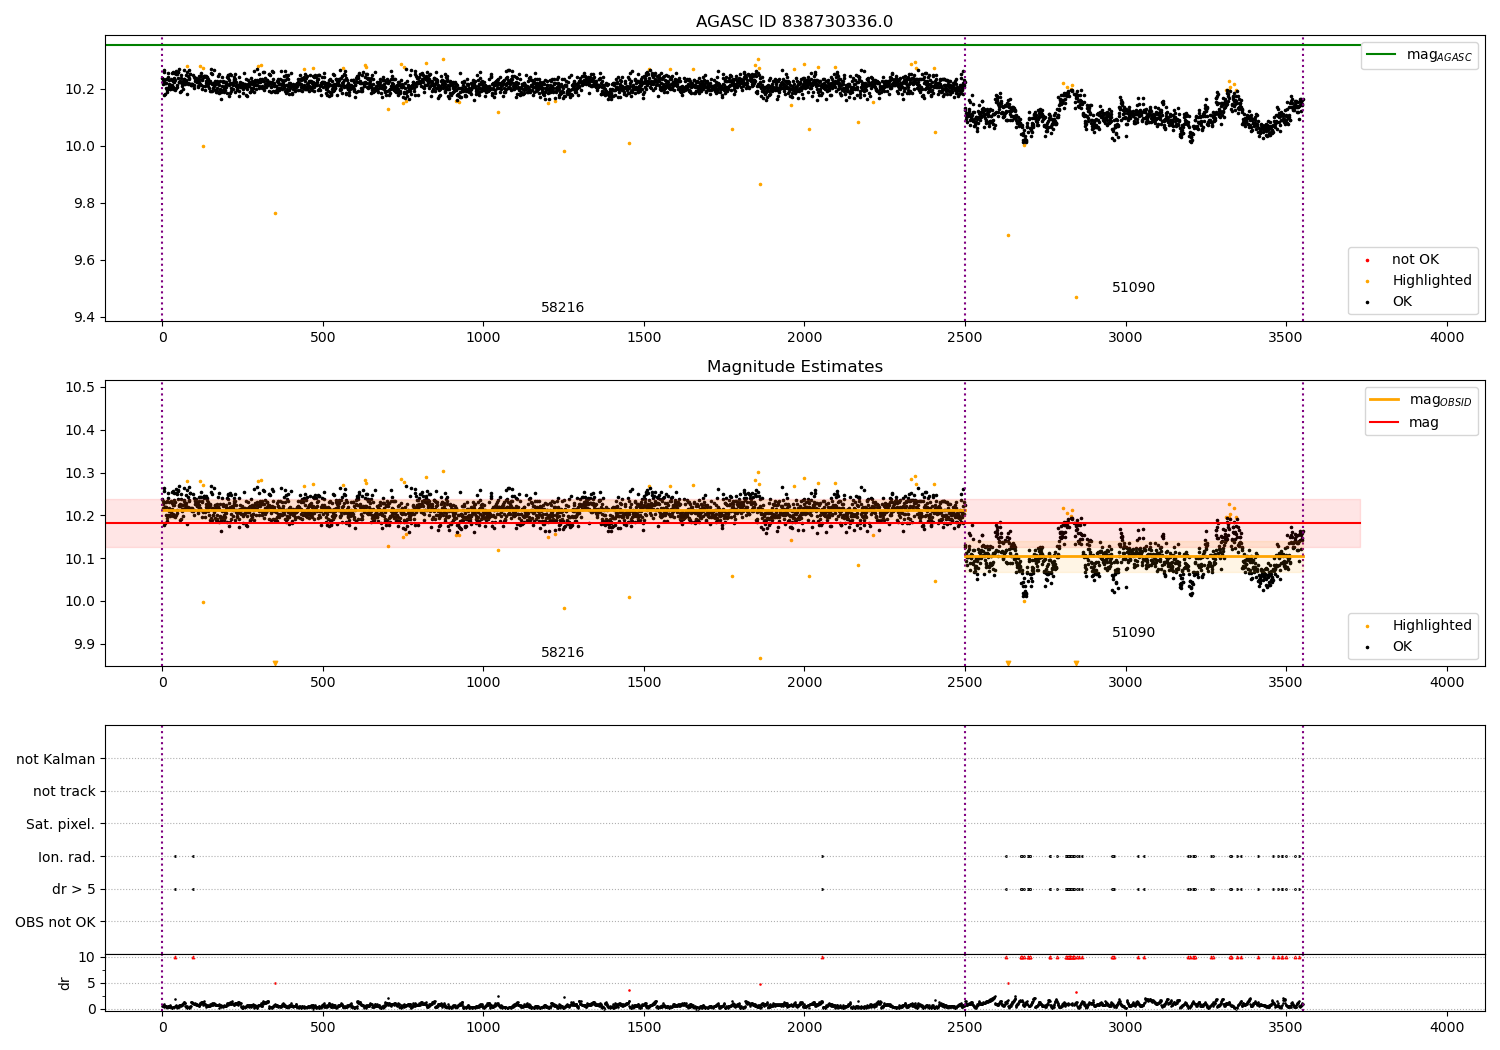Click the 'dr > 5' y-axis label

click(73, 890)
